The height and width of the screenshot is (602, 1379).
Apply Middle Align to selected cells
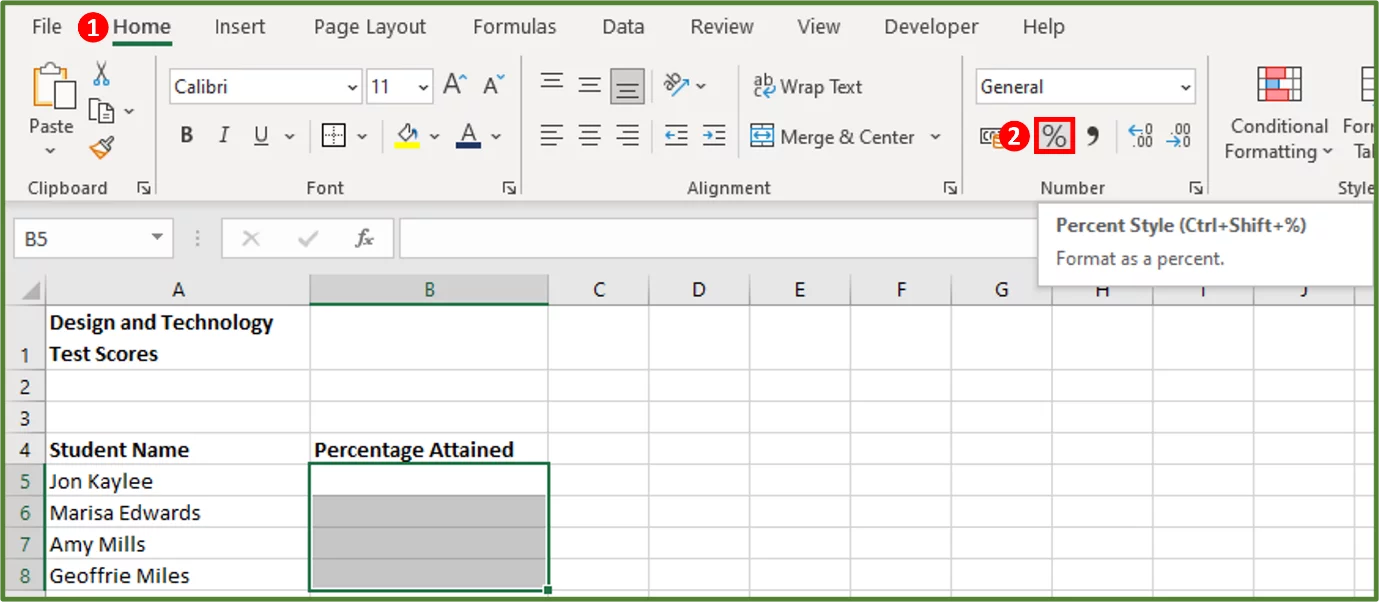pyautogui.click(x=589, y=86)
